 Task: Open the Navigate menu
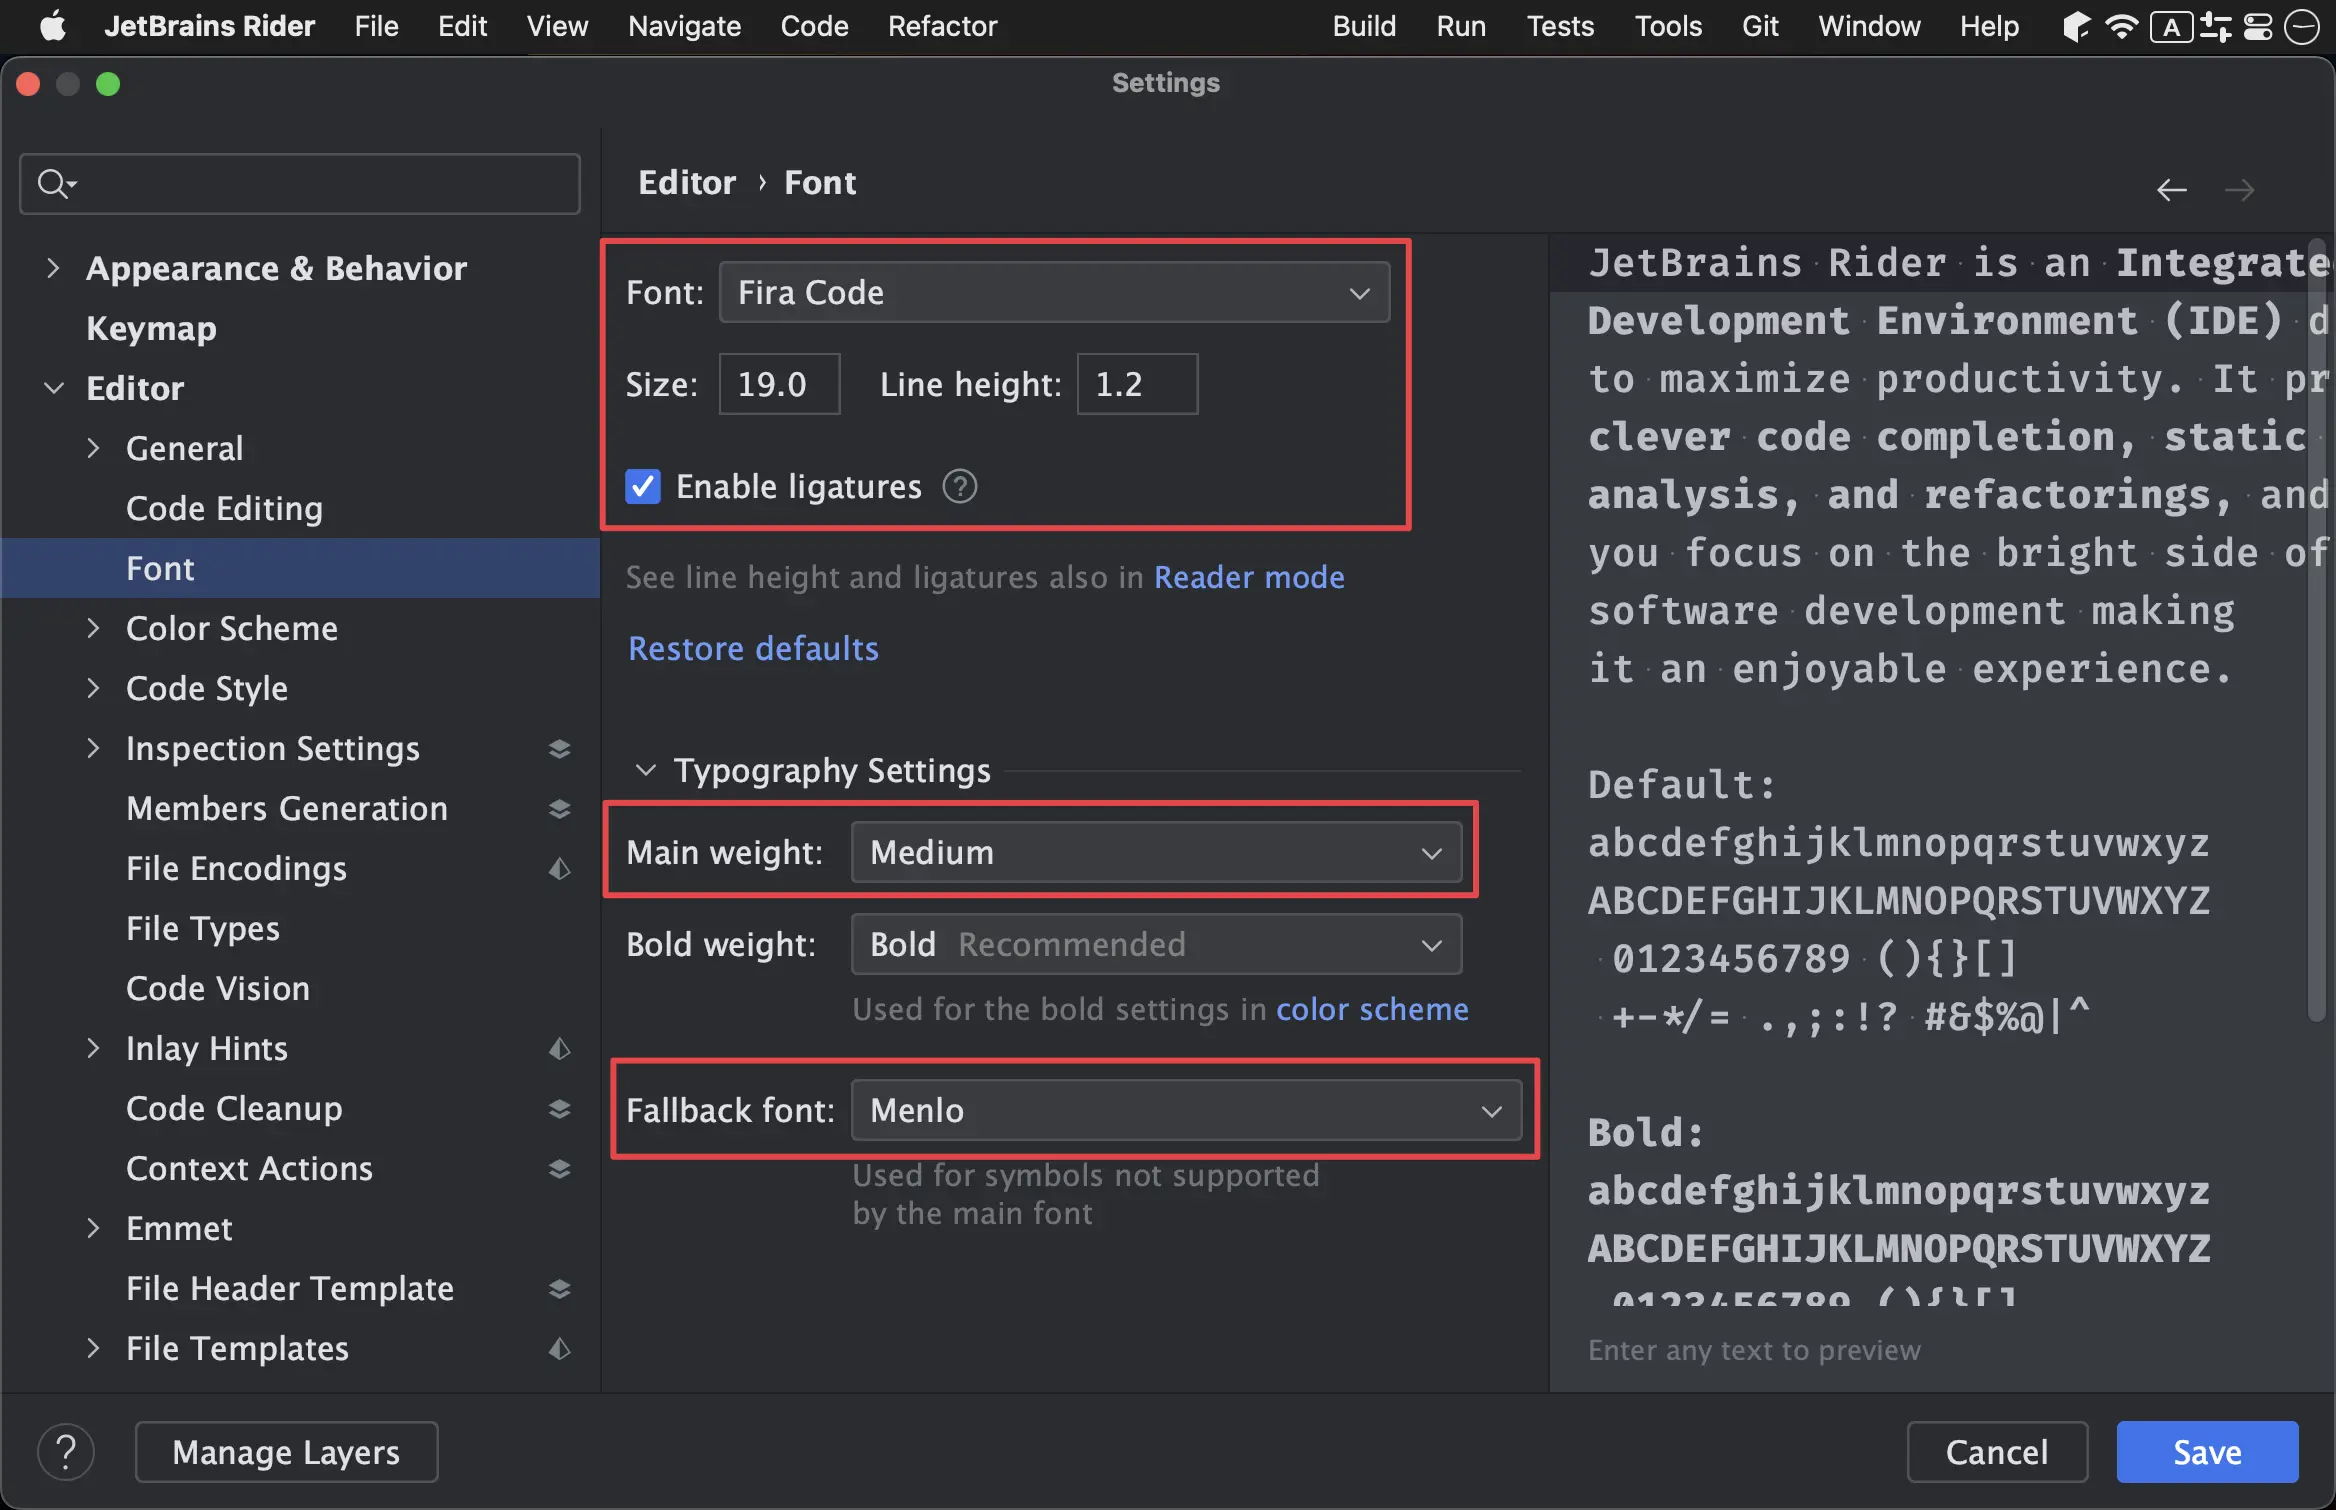tap(684, 26)
